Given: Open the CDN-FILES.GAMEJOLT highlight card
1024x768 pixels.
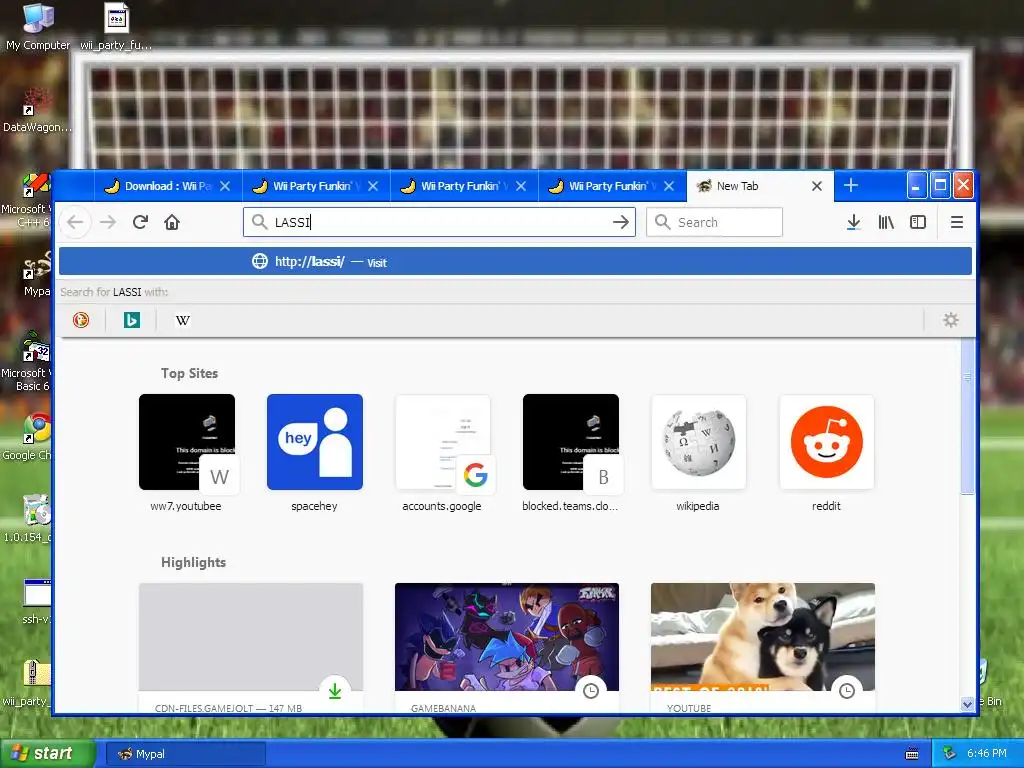Looking at the screenshot, I should click(251, 647).
